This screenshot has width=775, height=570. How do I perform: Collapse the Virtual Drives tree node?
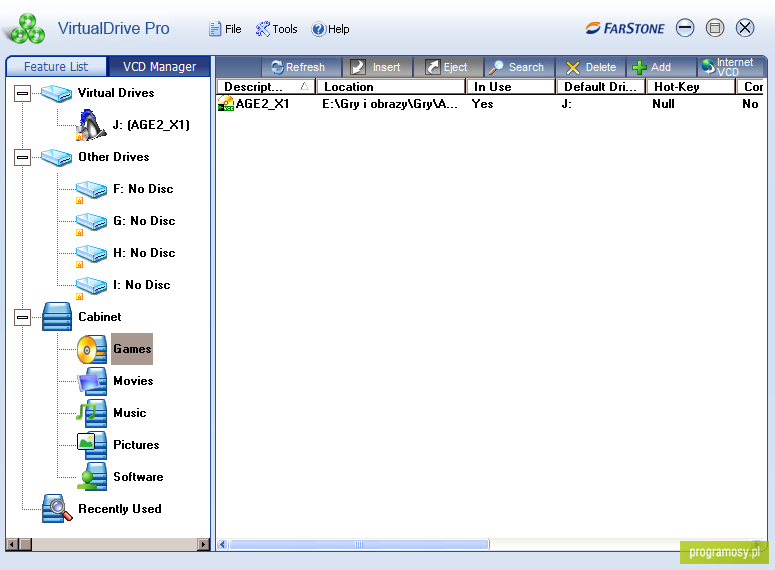(22, 93)
